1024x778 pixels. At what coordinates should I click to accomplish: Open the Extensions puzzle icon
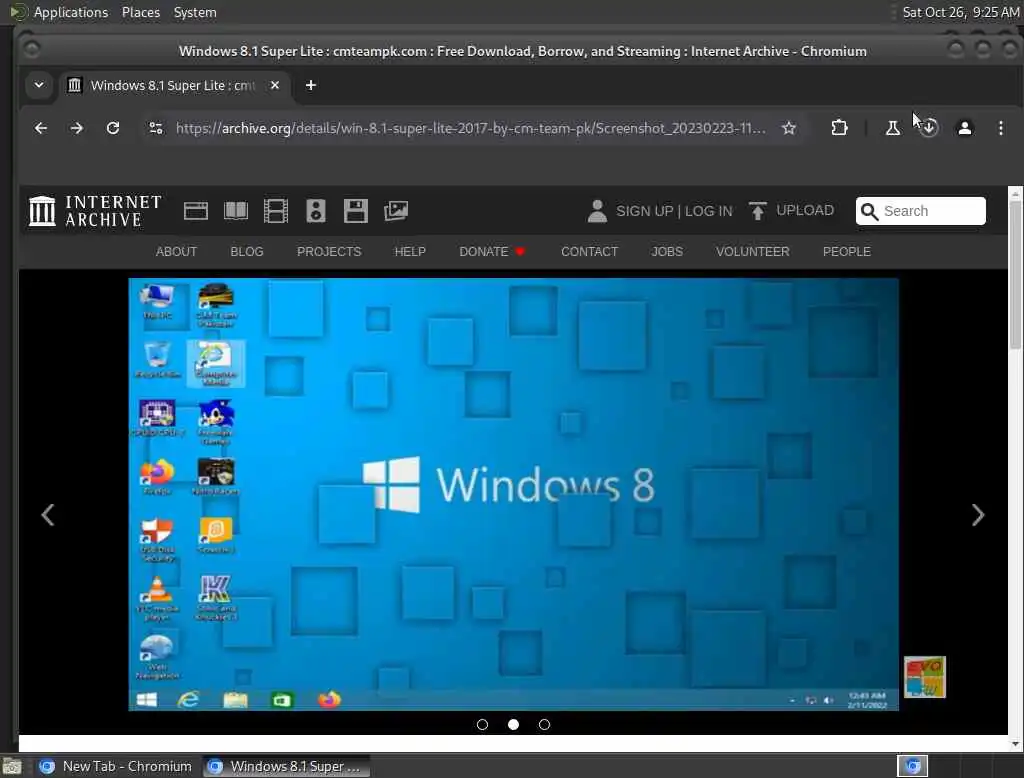point(839,128)
